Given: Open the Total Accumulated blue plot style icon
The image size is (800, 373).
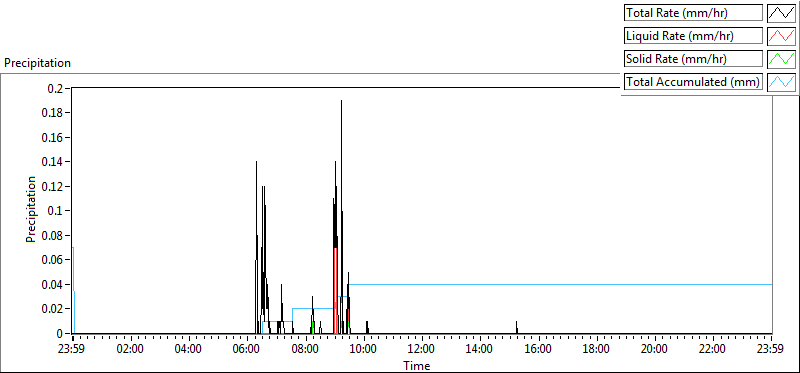Looking at the screenshot, I should tap(781, 82).
